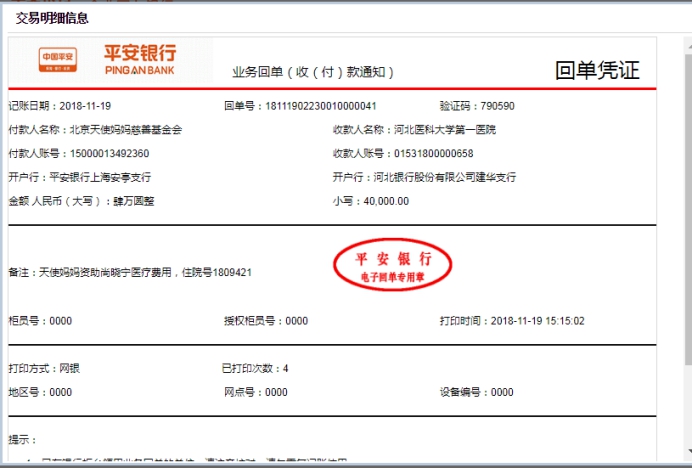Click the 授权柜员号 0000 field
The height and width of the screenshot is (468, 692).
[266, 321]
